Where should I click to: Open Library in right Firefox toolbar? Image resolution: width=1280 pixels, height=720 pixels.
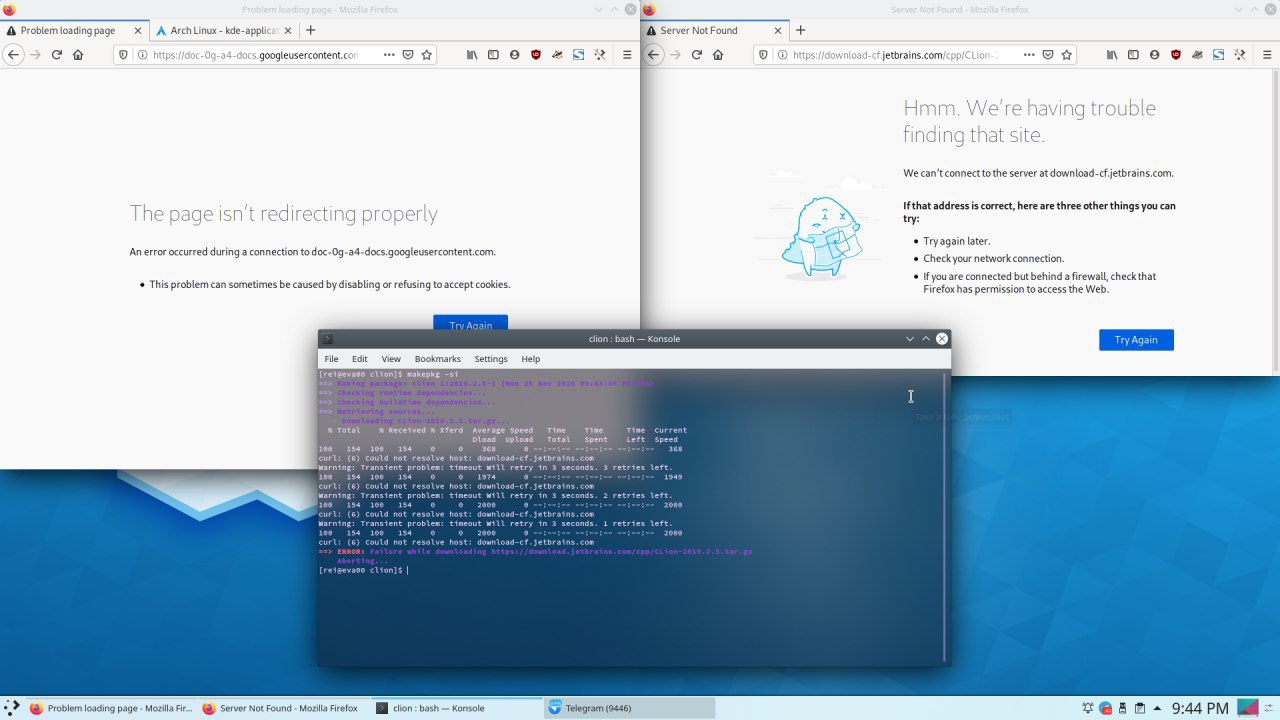(1112, 55)
